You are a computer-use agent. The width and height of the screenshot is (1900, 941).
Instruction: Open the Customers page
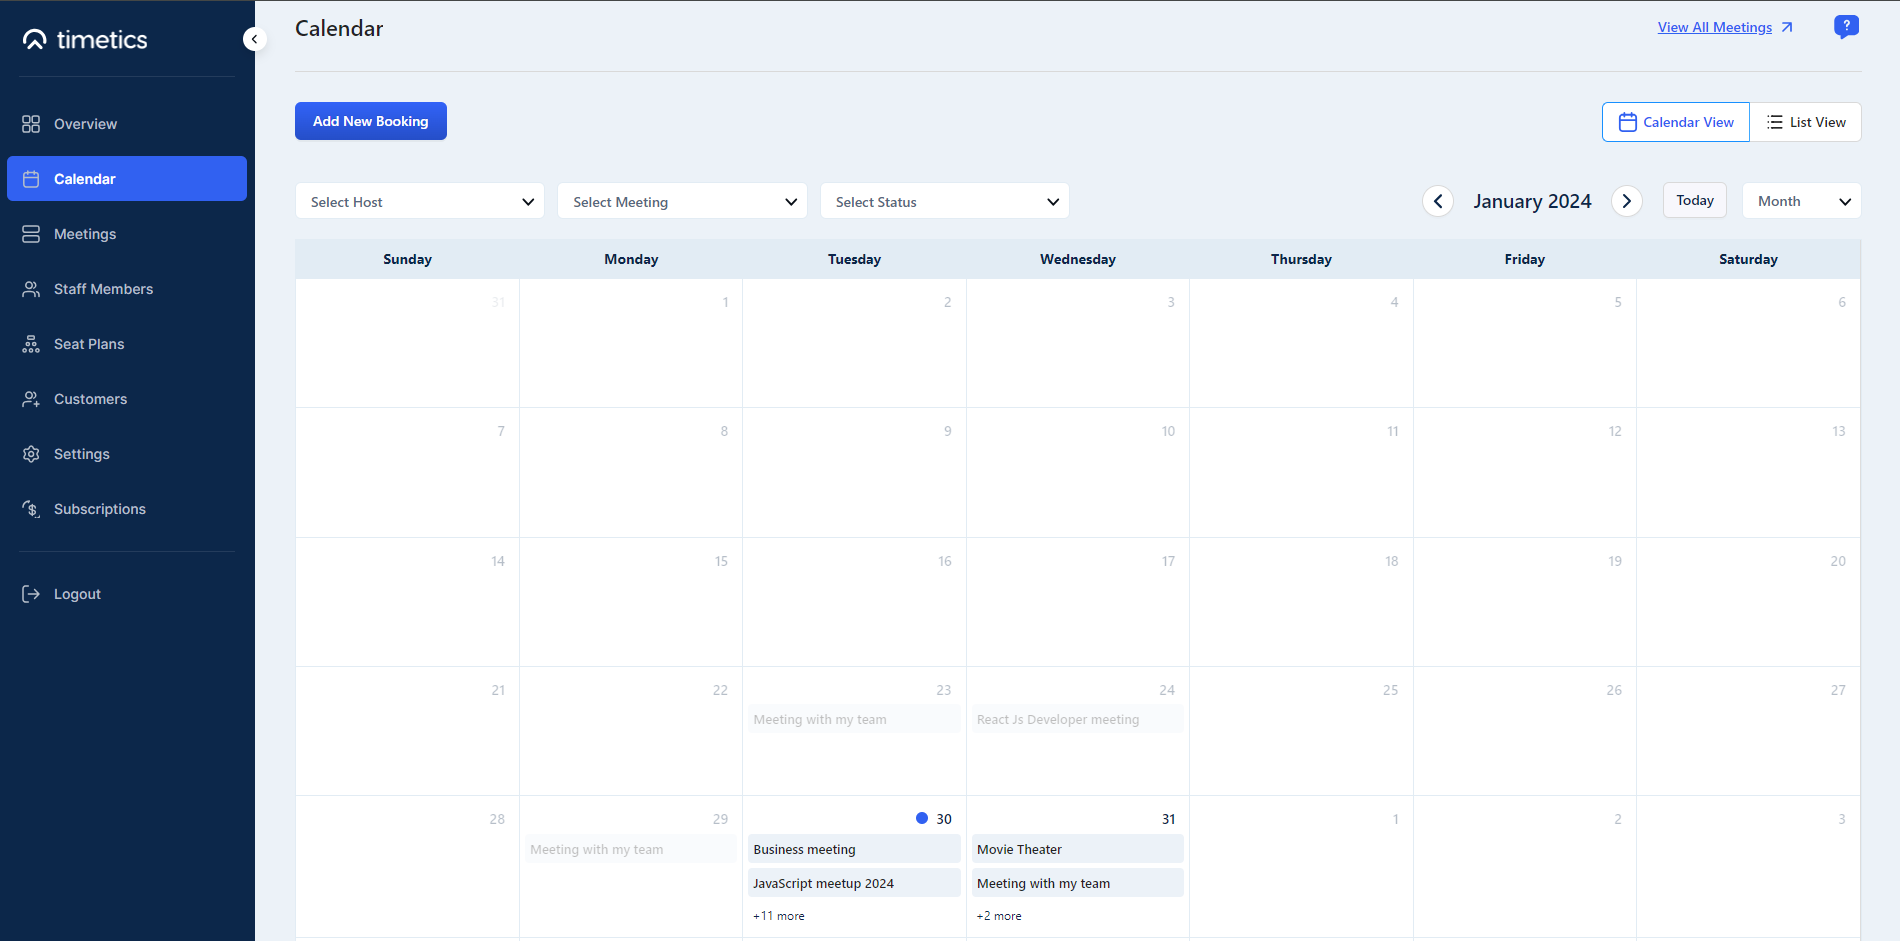point(90,398)
